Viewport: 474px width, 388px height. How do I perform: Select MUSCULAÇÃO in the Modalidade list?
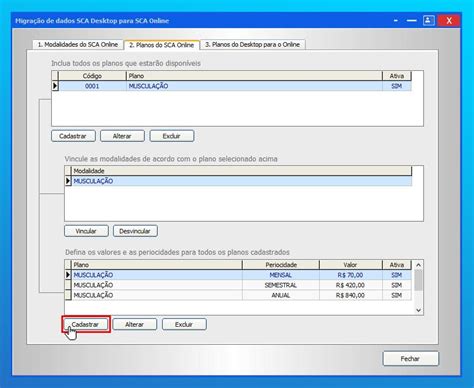[x=241, y=181]
